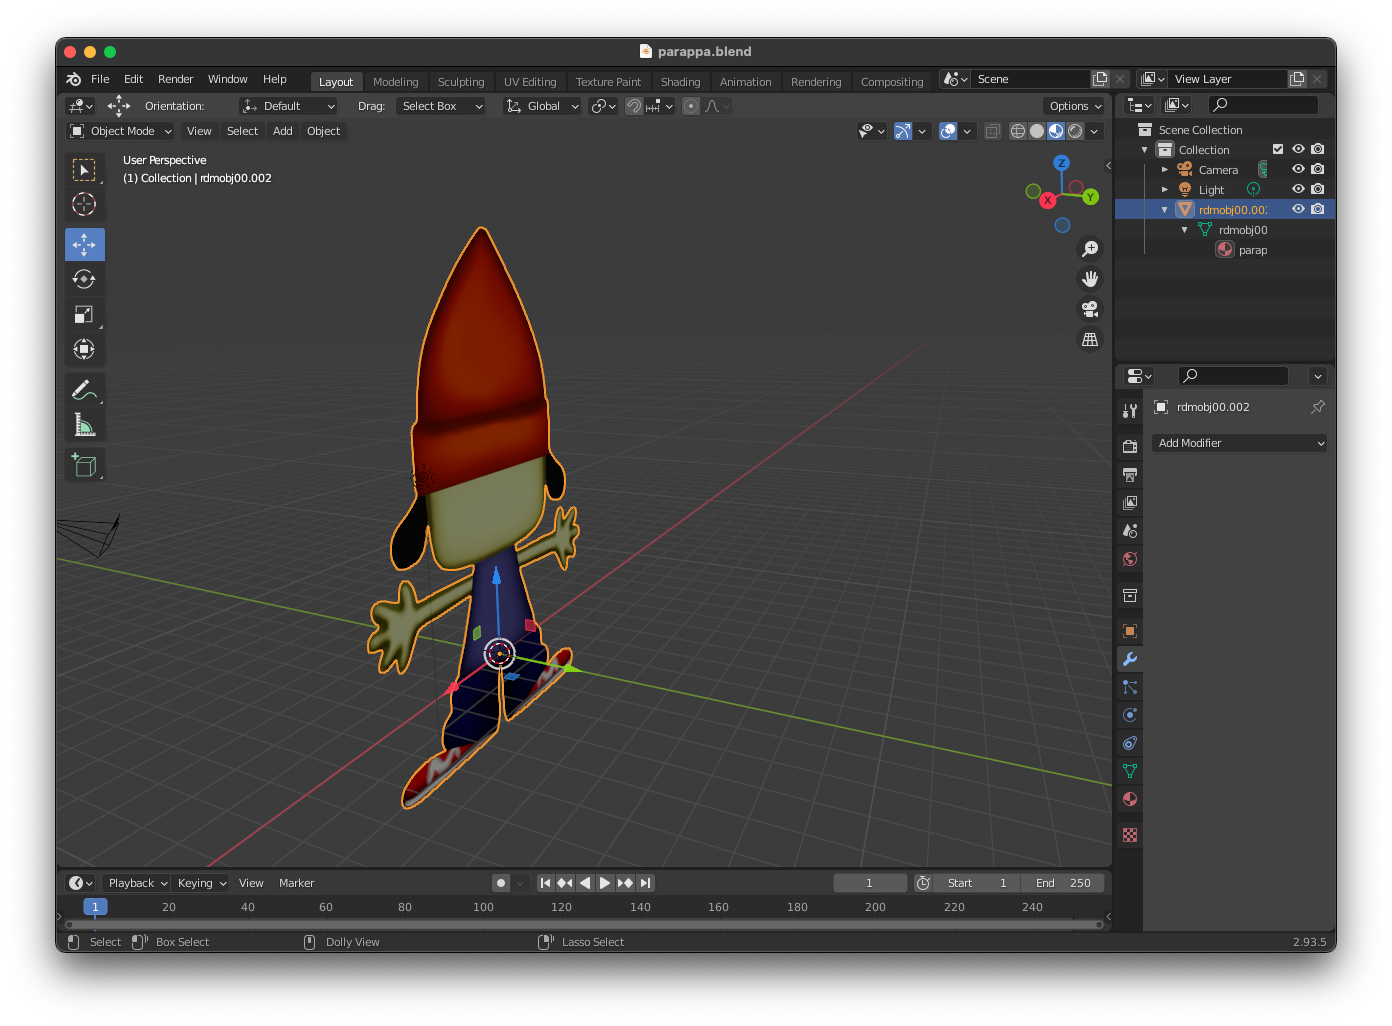
Task: Expand the Camera tree item
Action: [x=1164, y=169]
